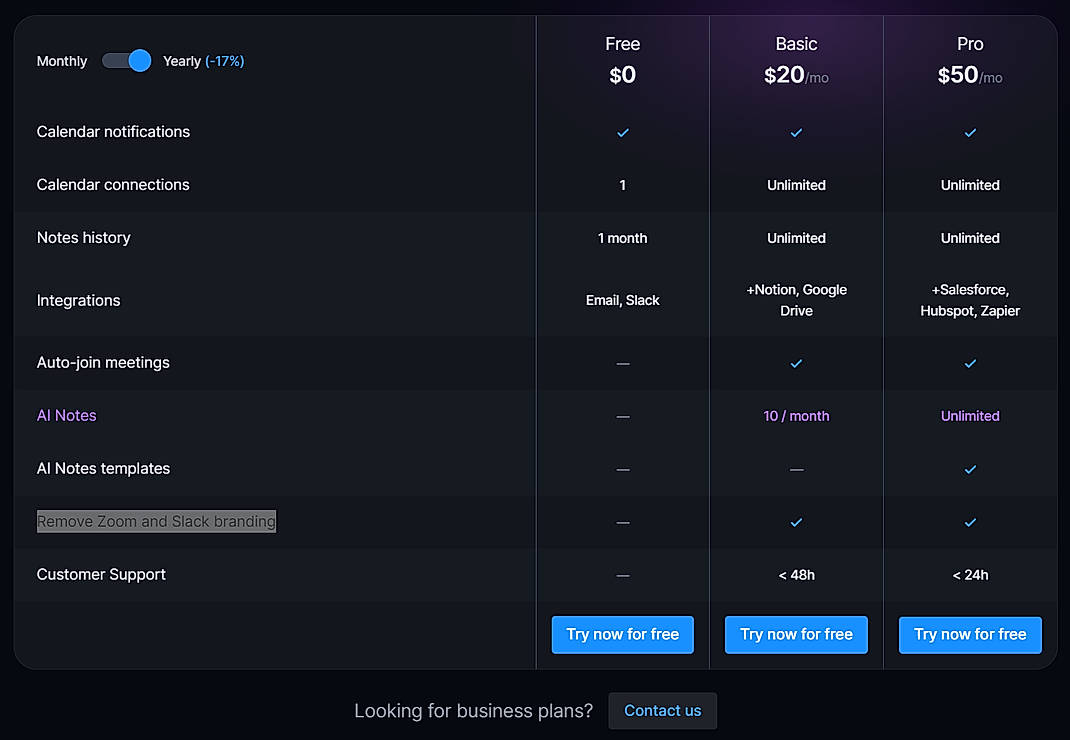Screen dimensions: 1070x740
Task: Click Basic plan's Remove branding checkmark
Action: (x=796, y=521)
